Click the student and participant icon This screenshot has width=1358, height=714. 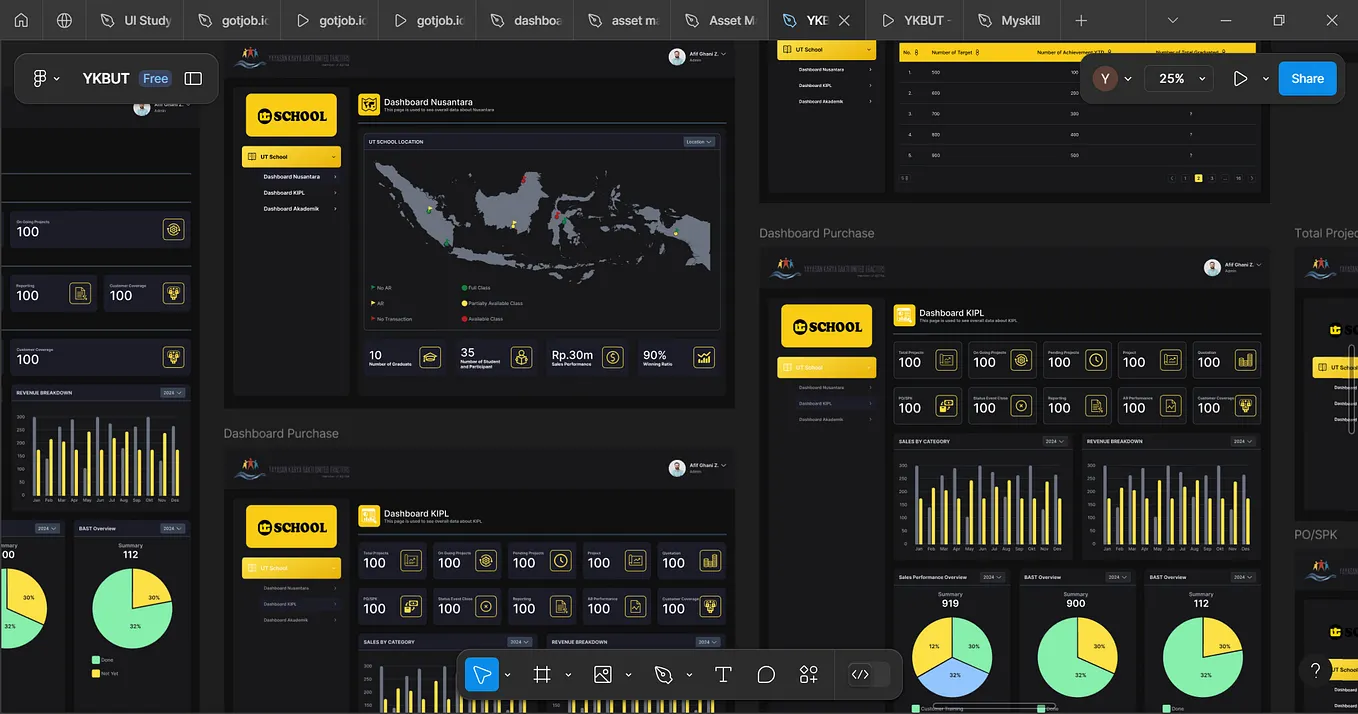pyautogui.click(x=521, y=357)
